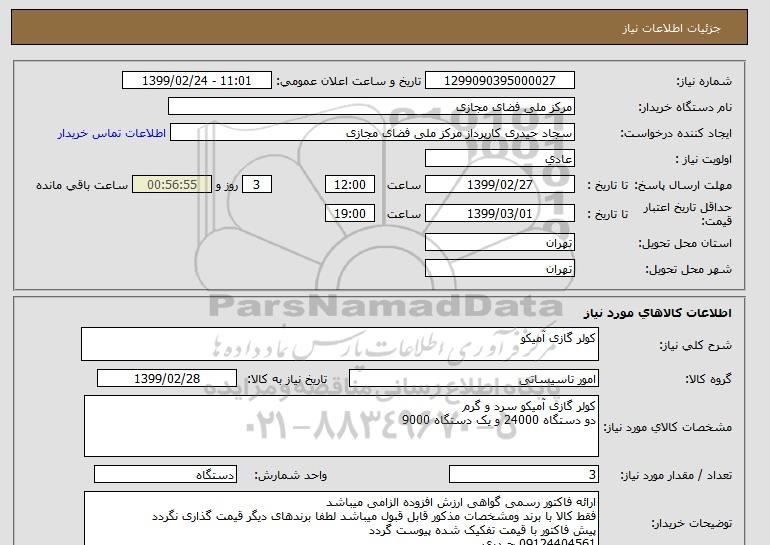Click the goods specification text area
The image size is (770, 545).
(341, 426)
